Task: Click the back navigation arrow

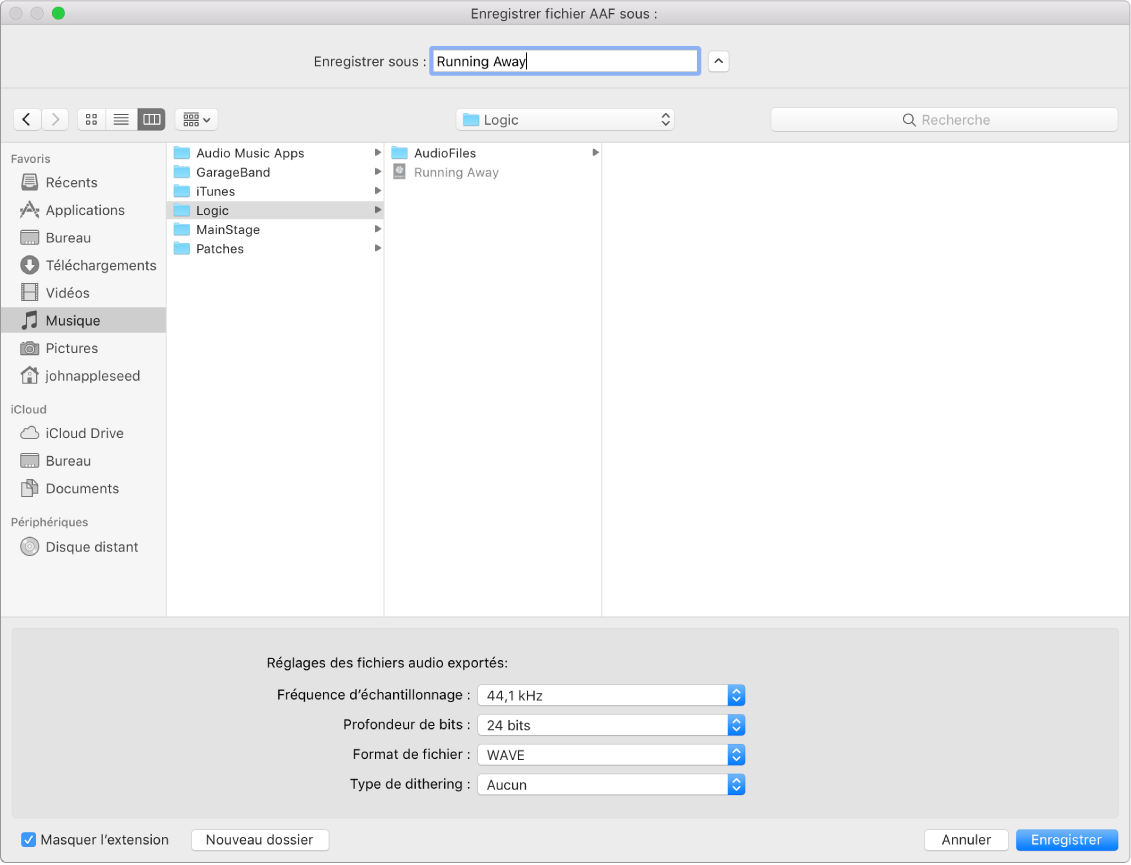Action: tap(27, 119)
